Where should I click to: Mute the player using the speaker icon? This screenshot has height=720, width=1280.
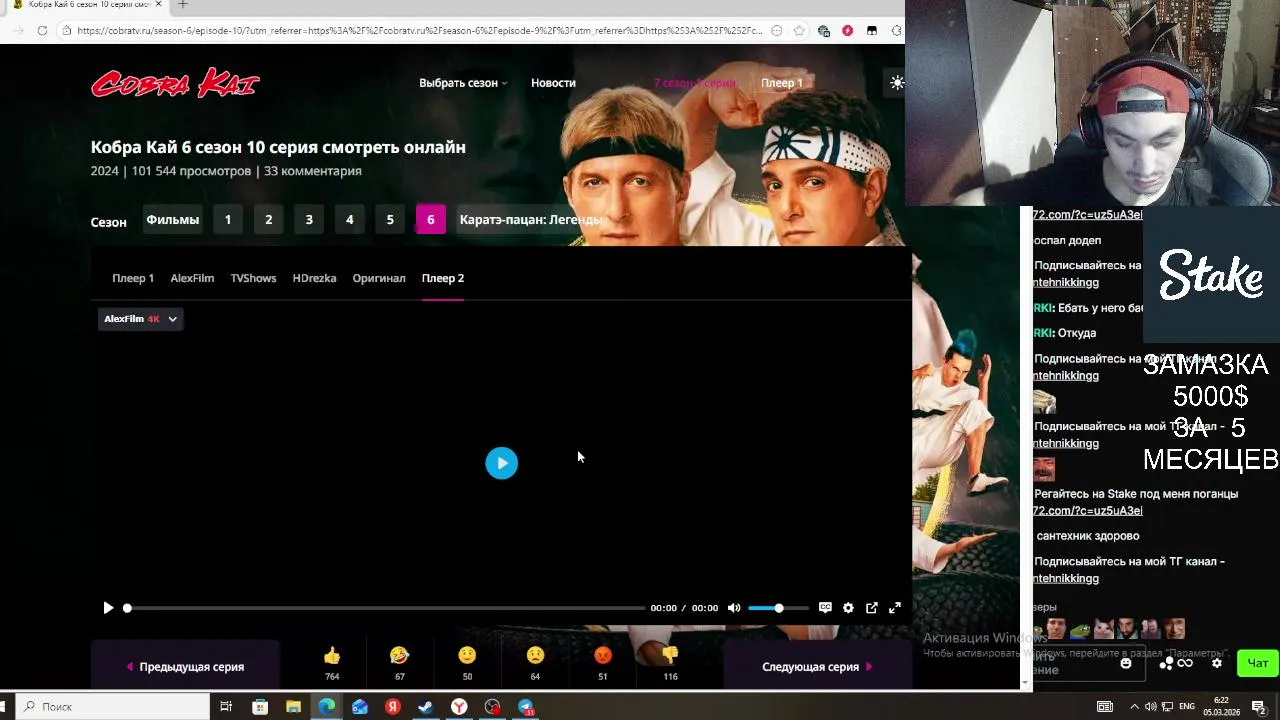coord(734,608)
